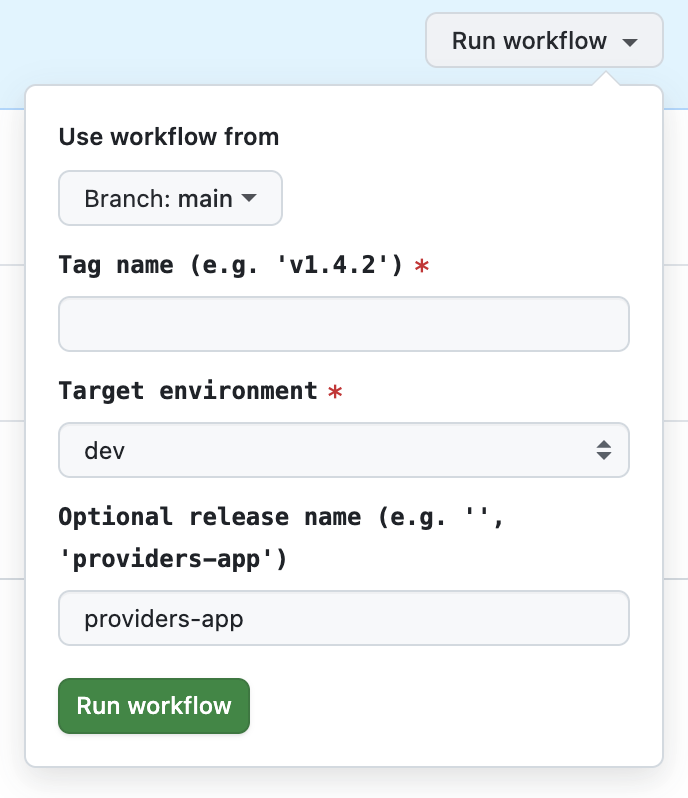Click the red asterisk beside Tag name
The height and width of the screenshot is (798, 688).
(x=422, y=267)
